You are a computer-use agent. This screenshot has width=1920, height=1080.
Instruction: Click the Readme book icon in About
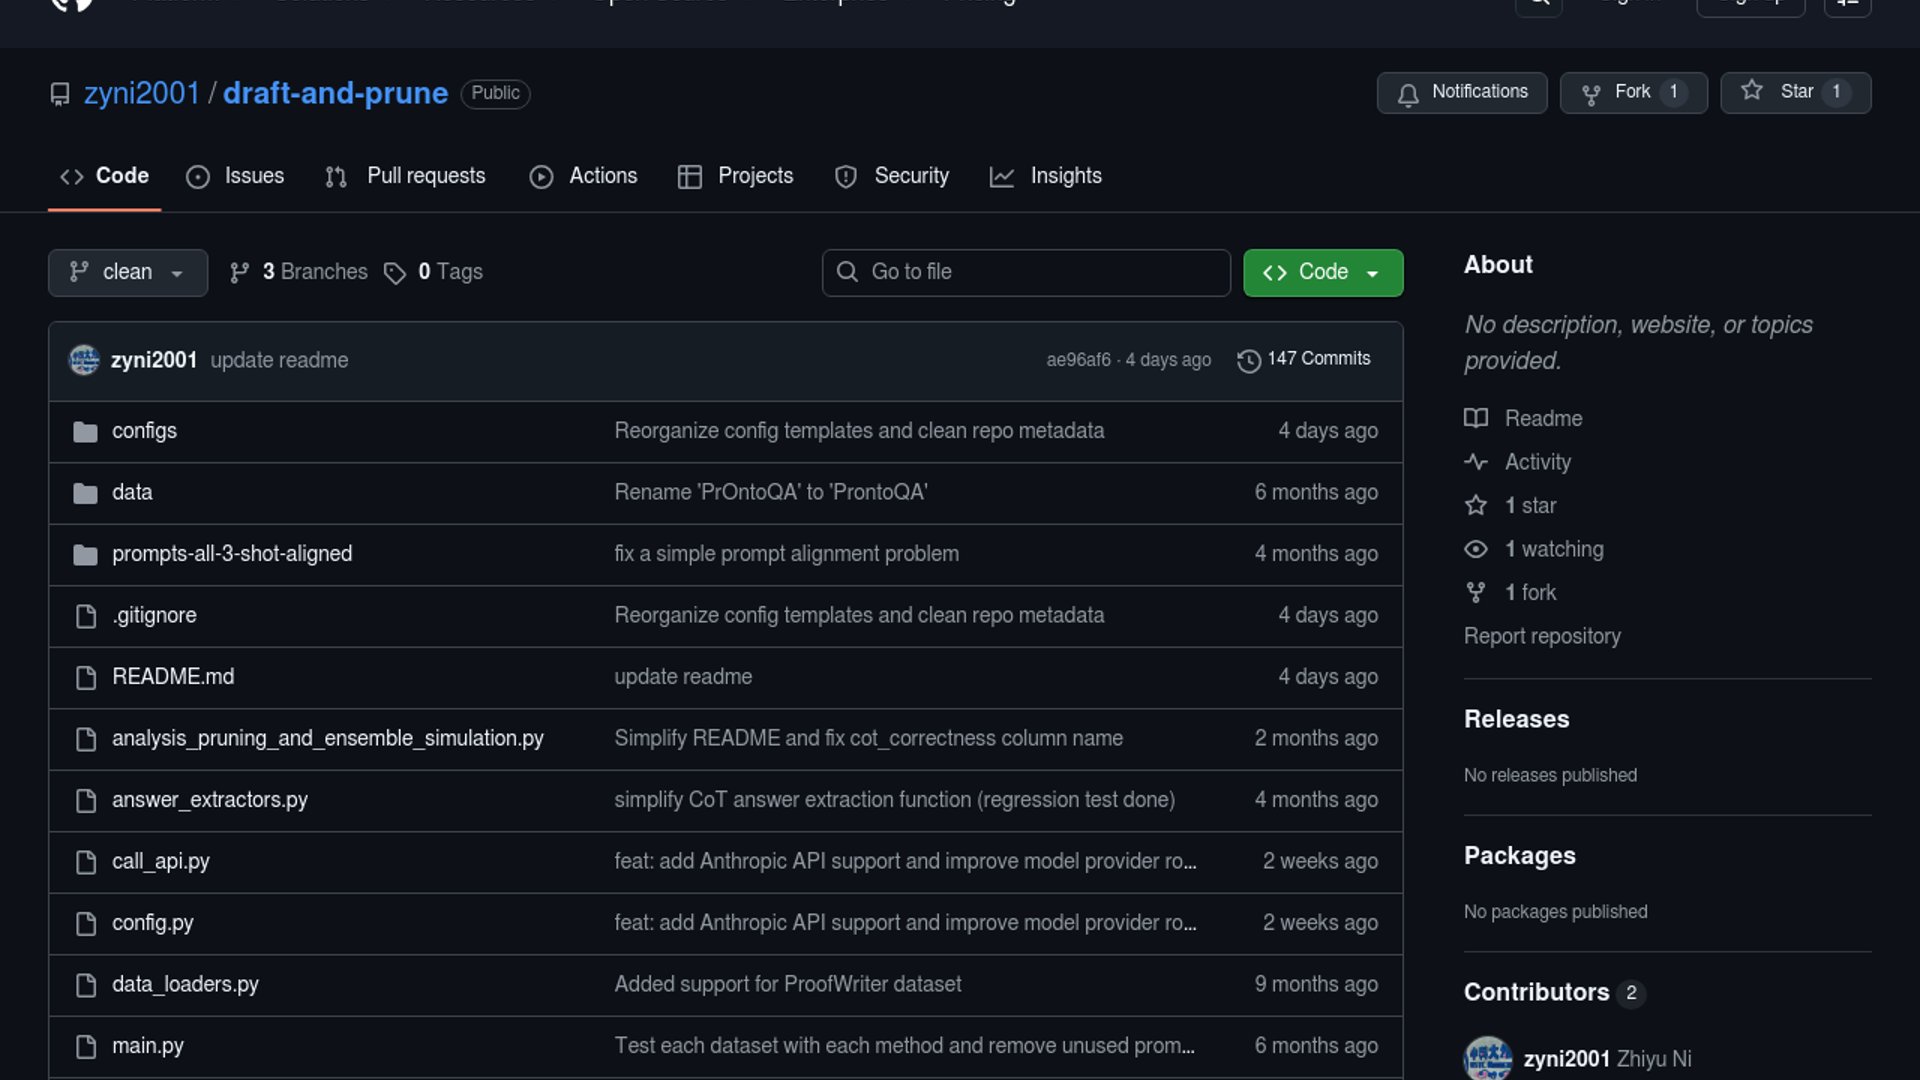click(1476, 418)
